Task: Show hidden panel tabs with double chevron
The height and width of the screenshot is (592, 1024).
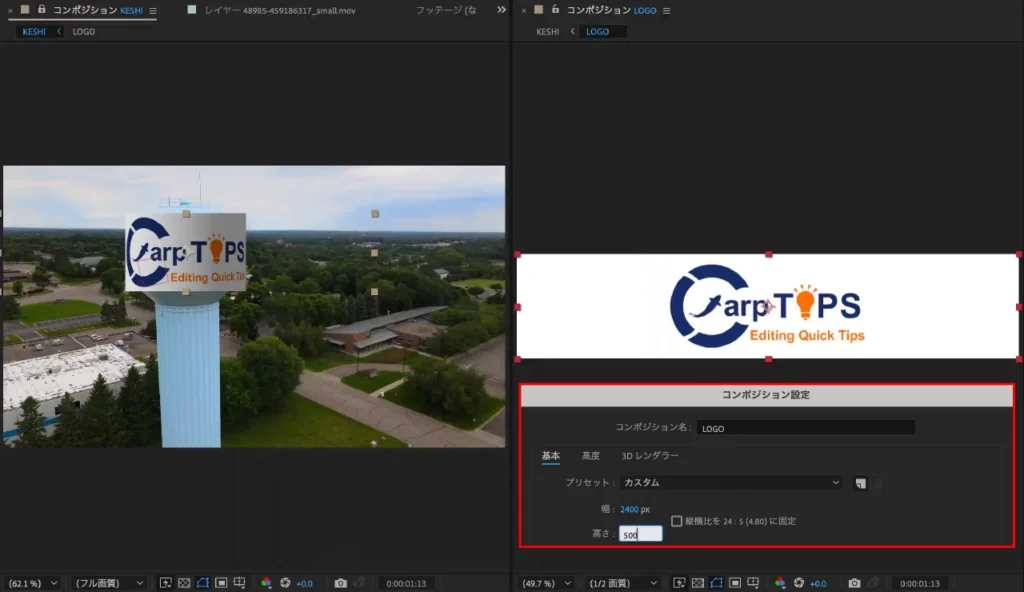Action: click(x=501, y=10)
